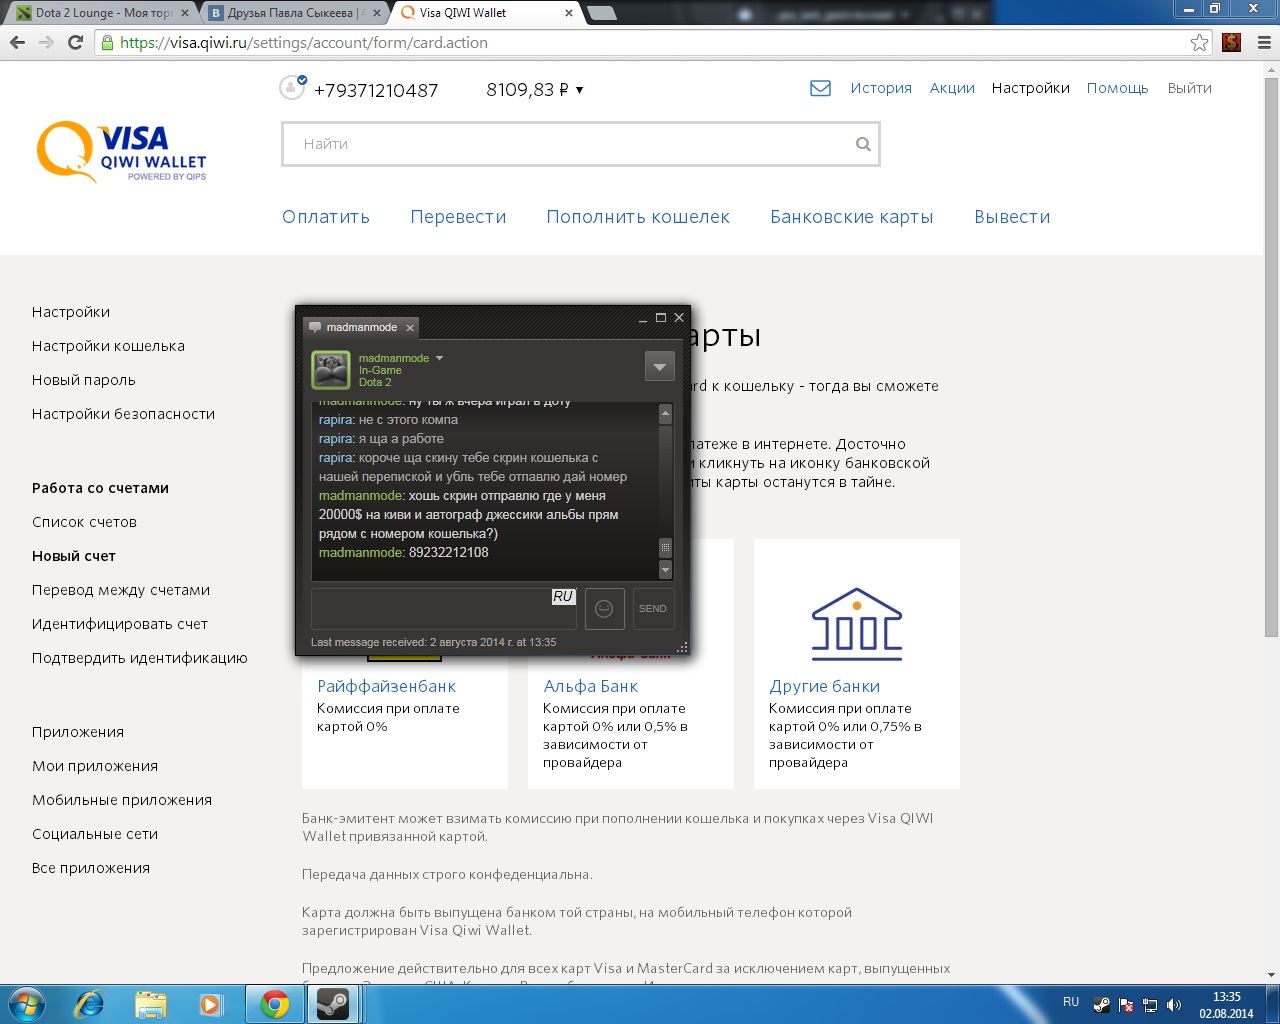Open the Windows Start menu
The height and width of the screenshot is (1024, 1280).
tap(27, 1004)
